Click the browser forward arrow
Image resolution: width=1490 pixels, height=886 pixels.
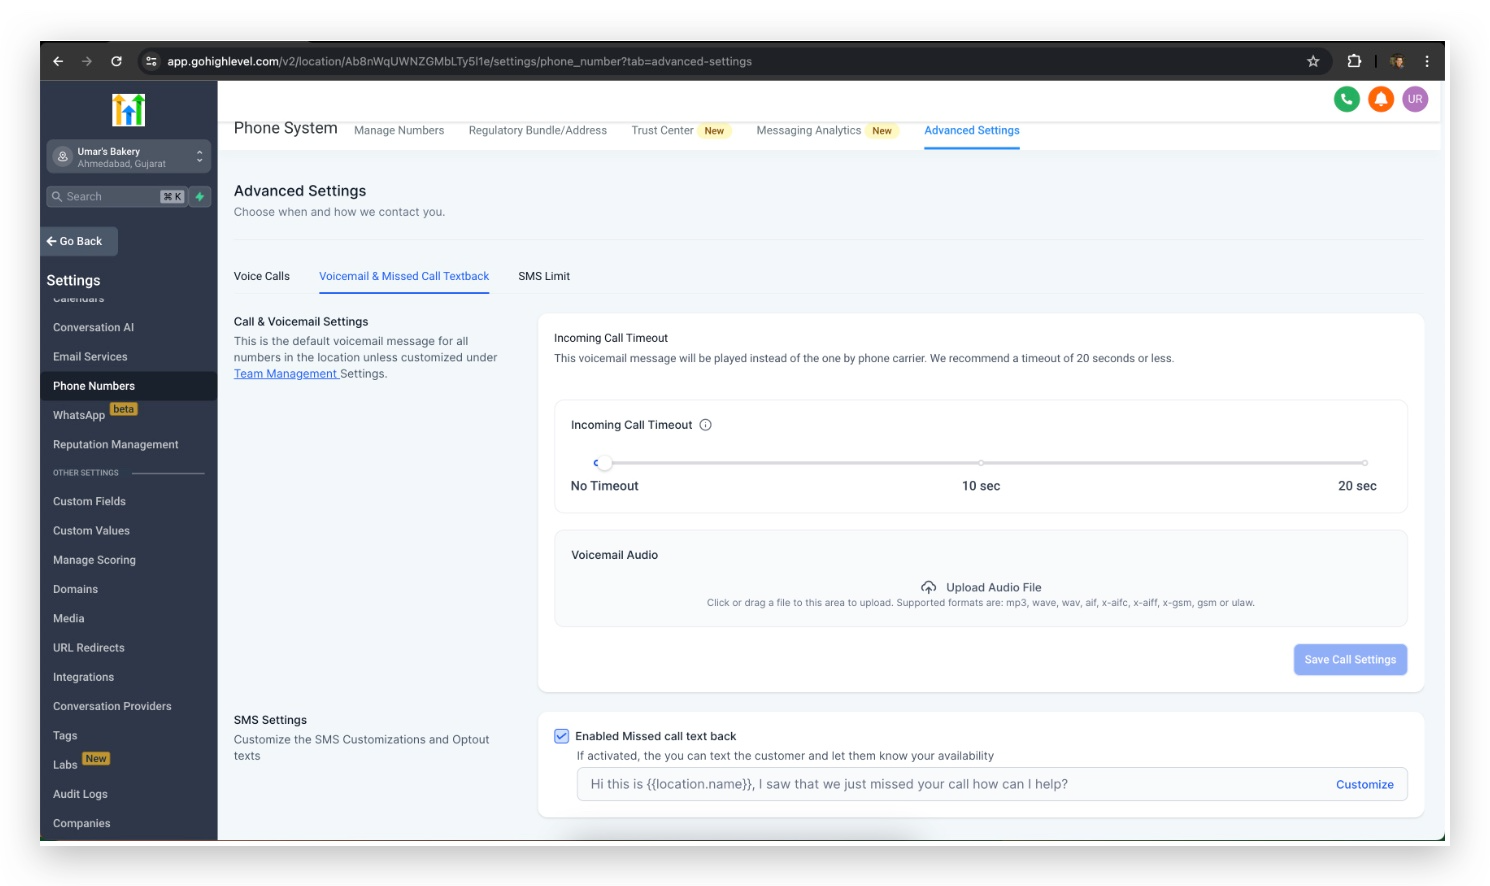click(87, 61)
